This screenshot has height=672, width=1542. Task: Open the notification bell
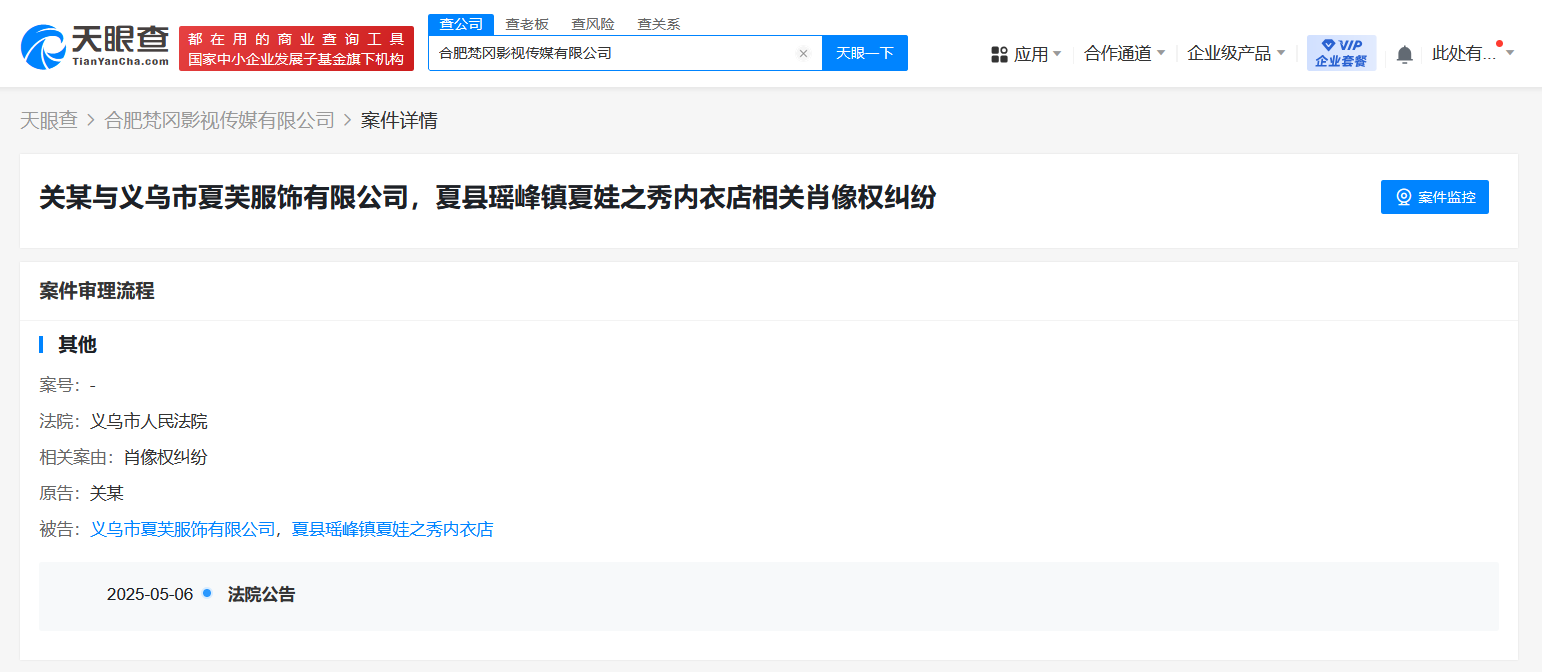[1404, 54]
